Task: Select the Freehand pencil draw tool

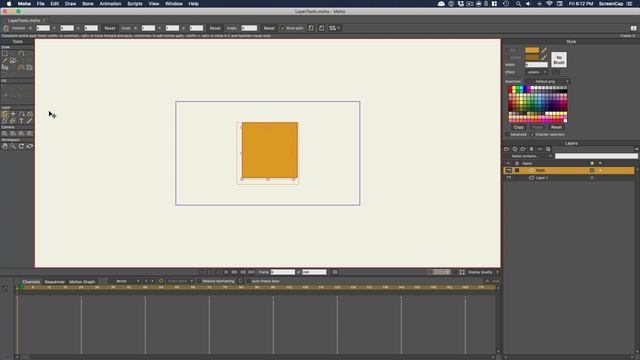Action: (5, 60)
